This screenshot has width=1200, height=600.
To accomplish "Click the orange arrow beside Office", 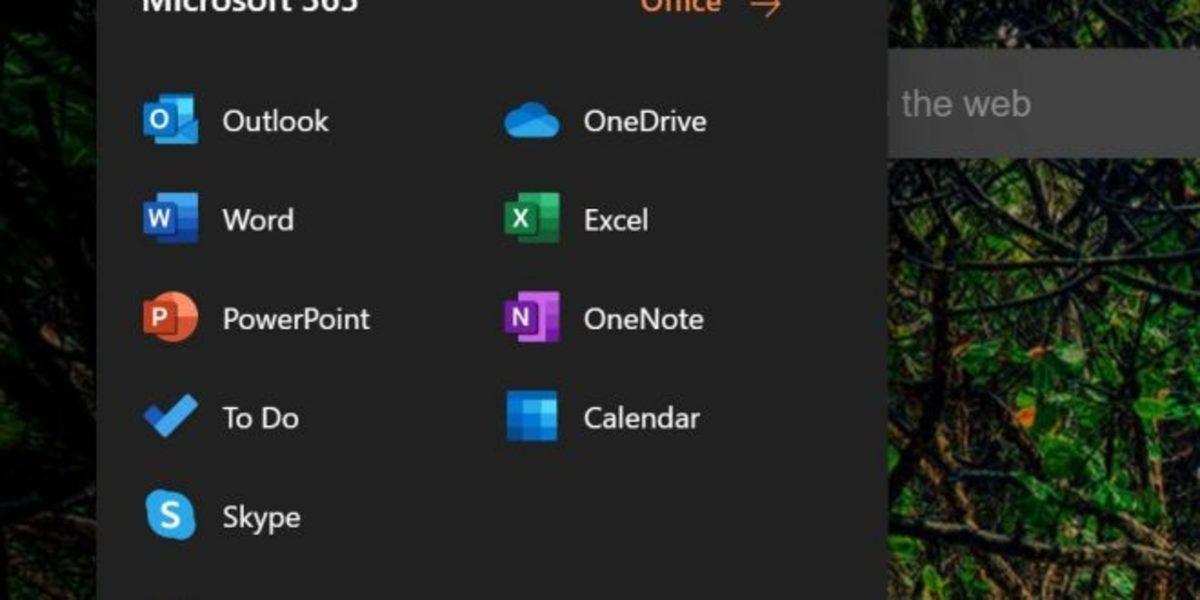I will [763, 7].
